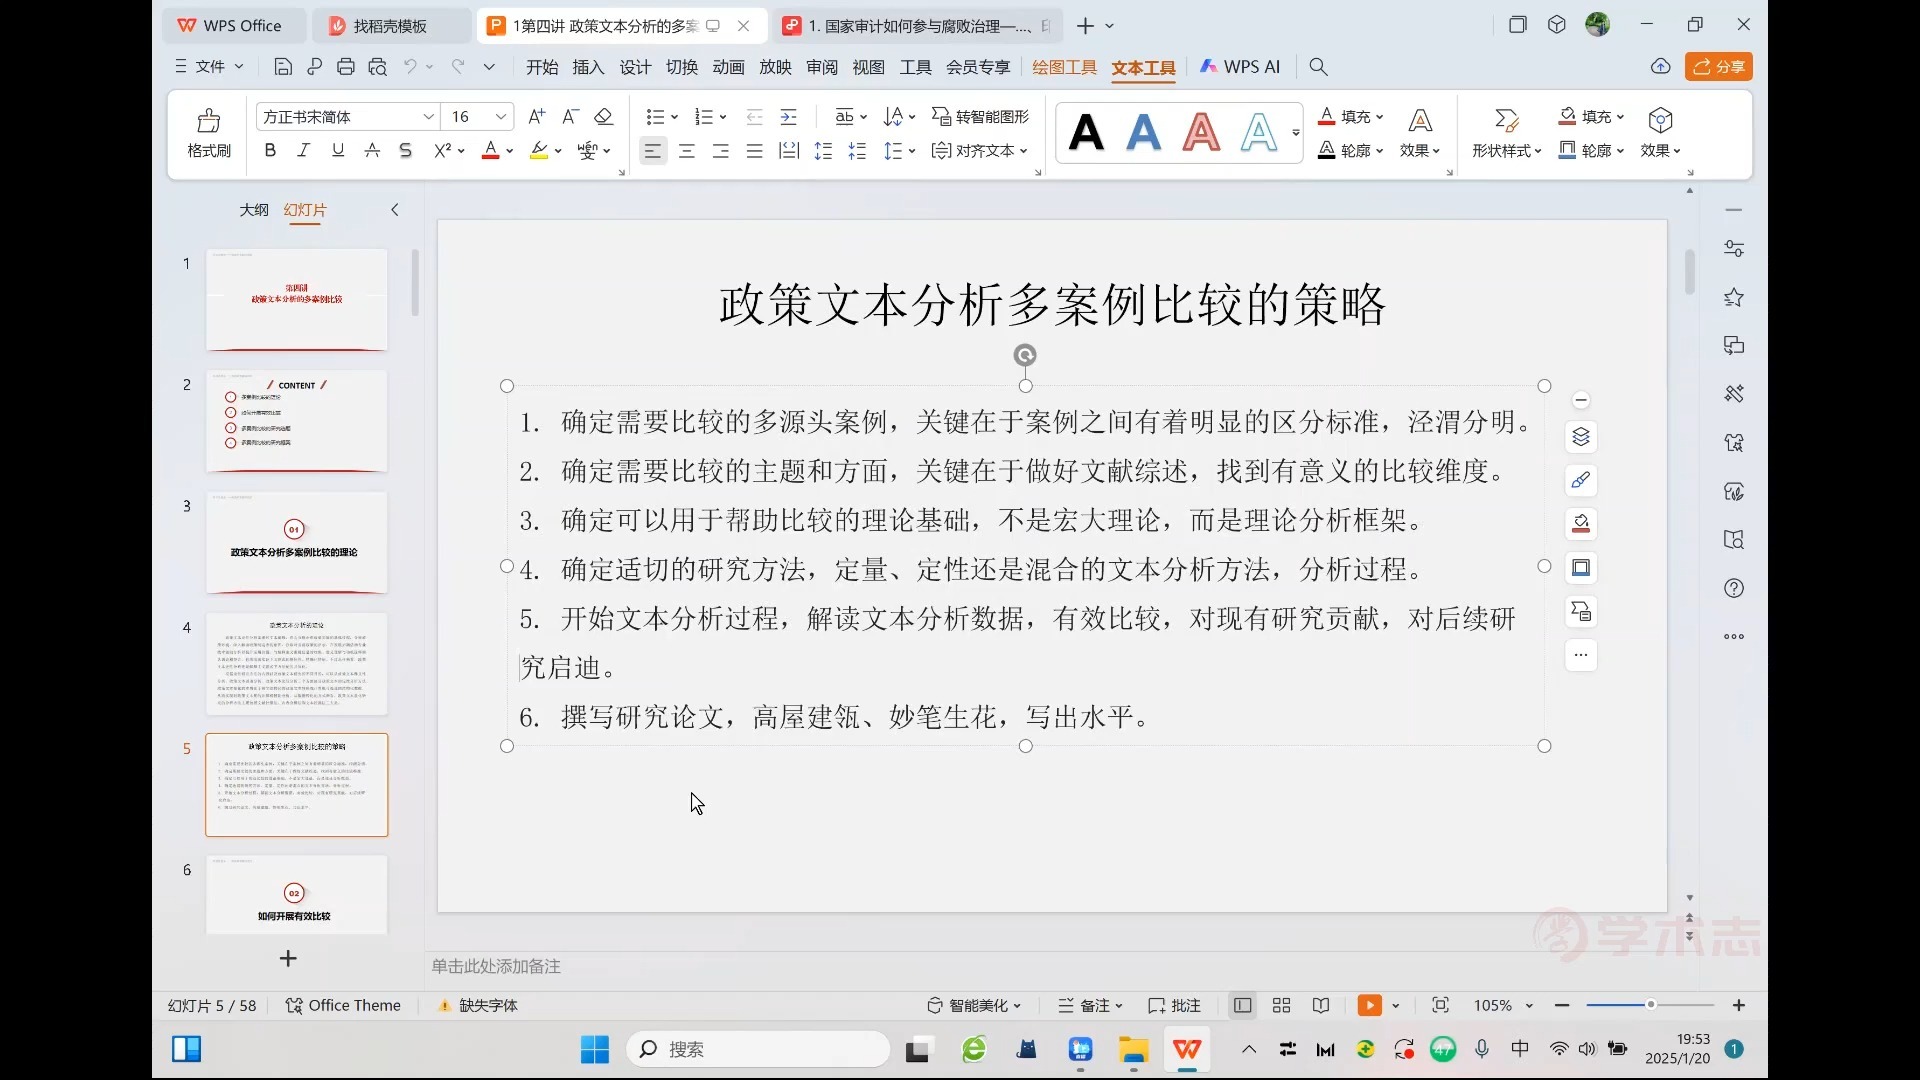Viewport: 1920px width, 1080px height.
Task: Expand the font size 16 dropdown
Action: (x=501, y=117)
